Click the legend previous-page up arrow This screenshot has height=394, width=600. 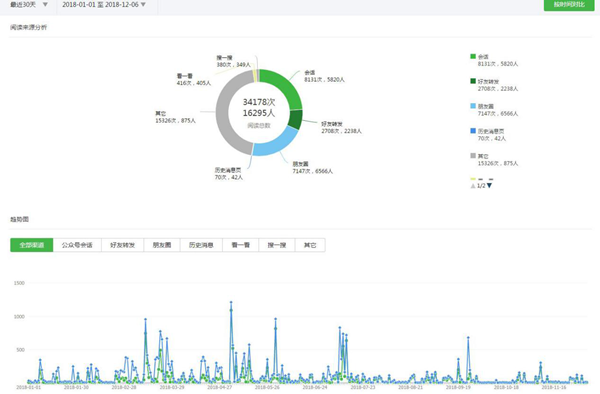pos(473,186)
